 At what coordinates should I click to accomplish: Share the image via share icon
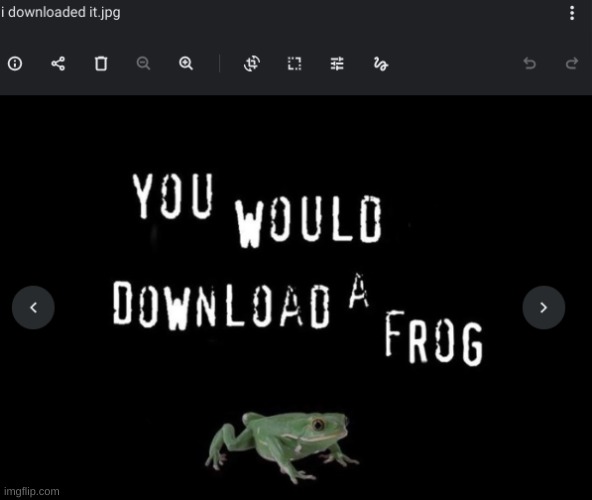pos(58,63)
